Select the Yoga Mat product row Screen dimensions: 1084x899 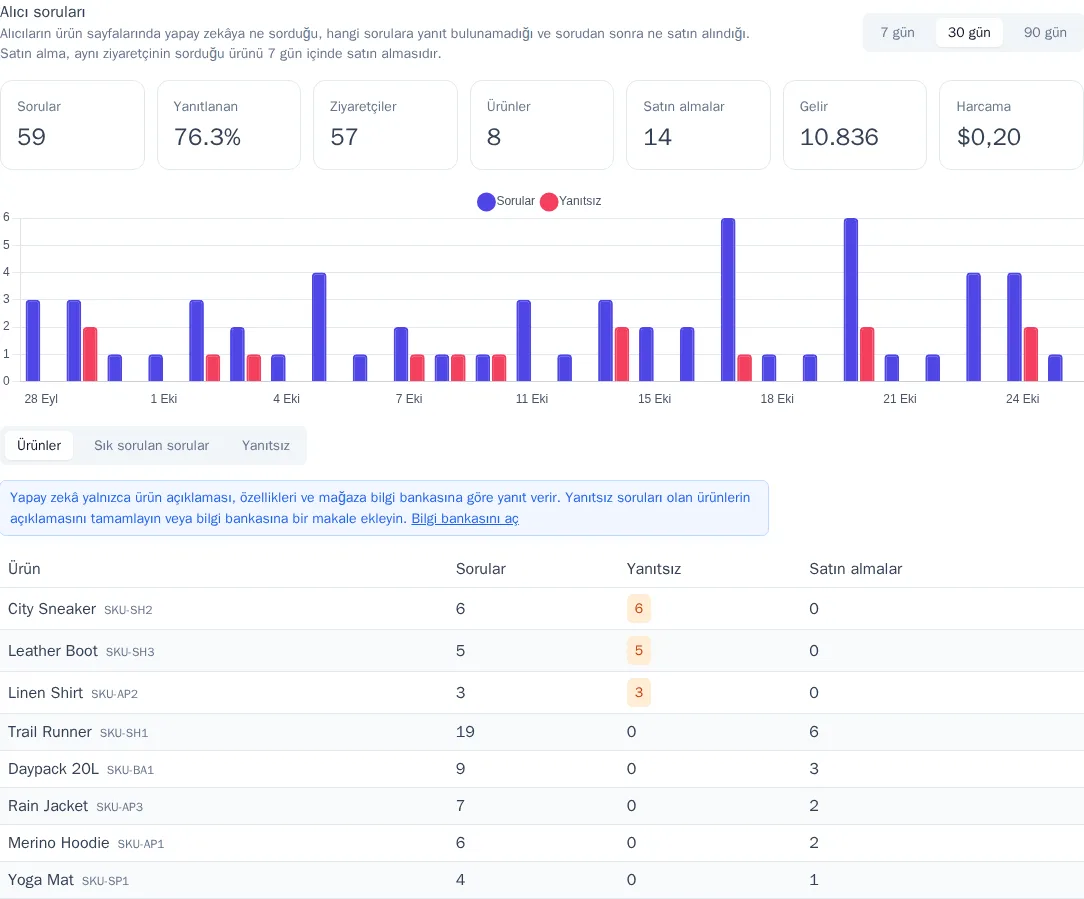(542, 880)
